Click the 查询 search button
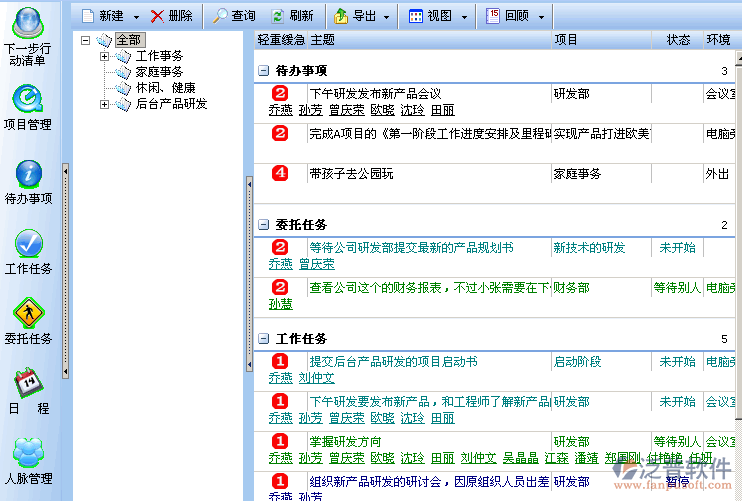The width and height of the screenshot is (742, 501). [x=233, y=16]
